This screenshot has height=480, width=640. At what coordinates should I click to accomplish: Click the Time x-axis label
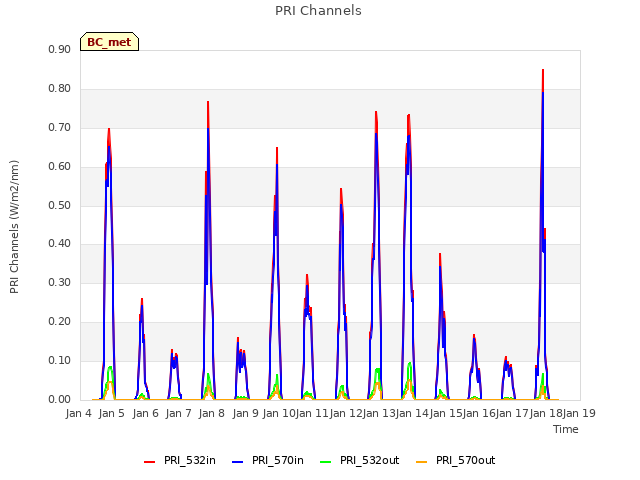pyautogui.click(x=566, y=429)
